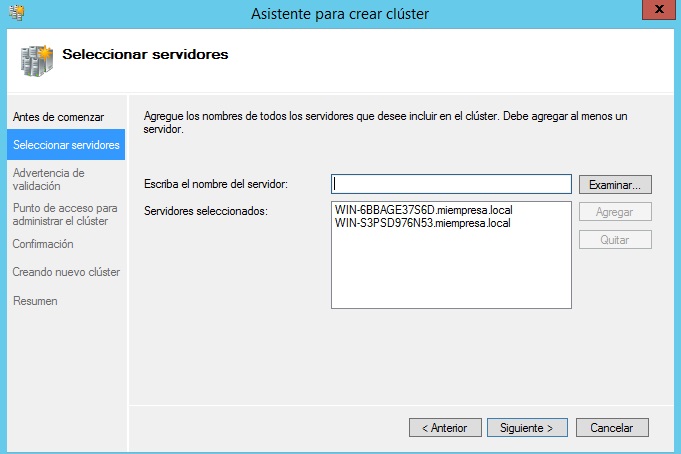Select the Seleccionar servidores step in sidebar
The image size is (681, 454).
66,145
